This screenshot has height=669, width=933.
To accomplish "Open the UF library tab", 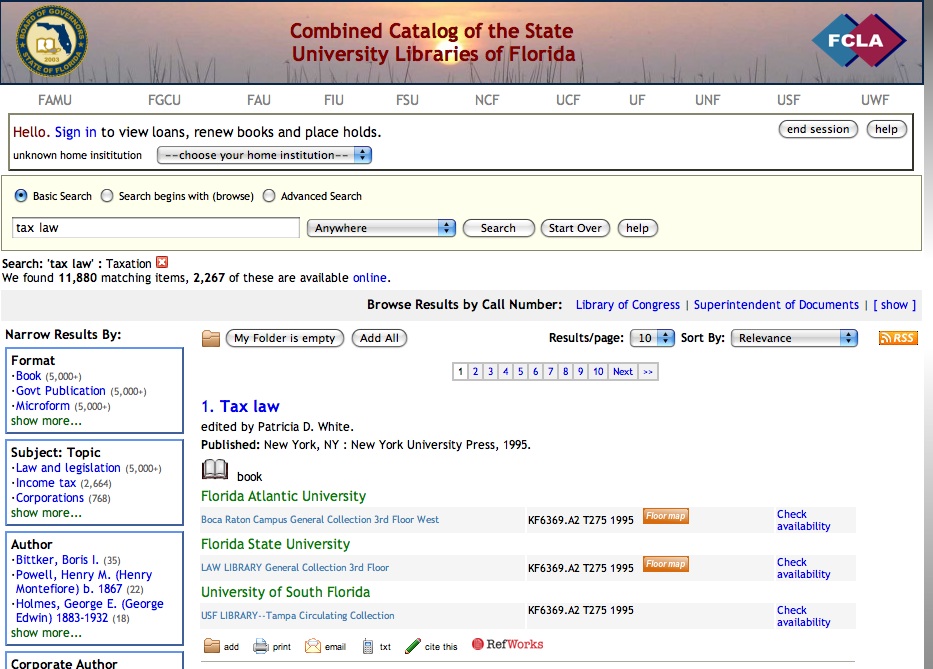I will pyautogui.click(x=637, y=100).
